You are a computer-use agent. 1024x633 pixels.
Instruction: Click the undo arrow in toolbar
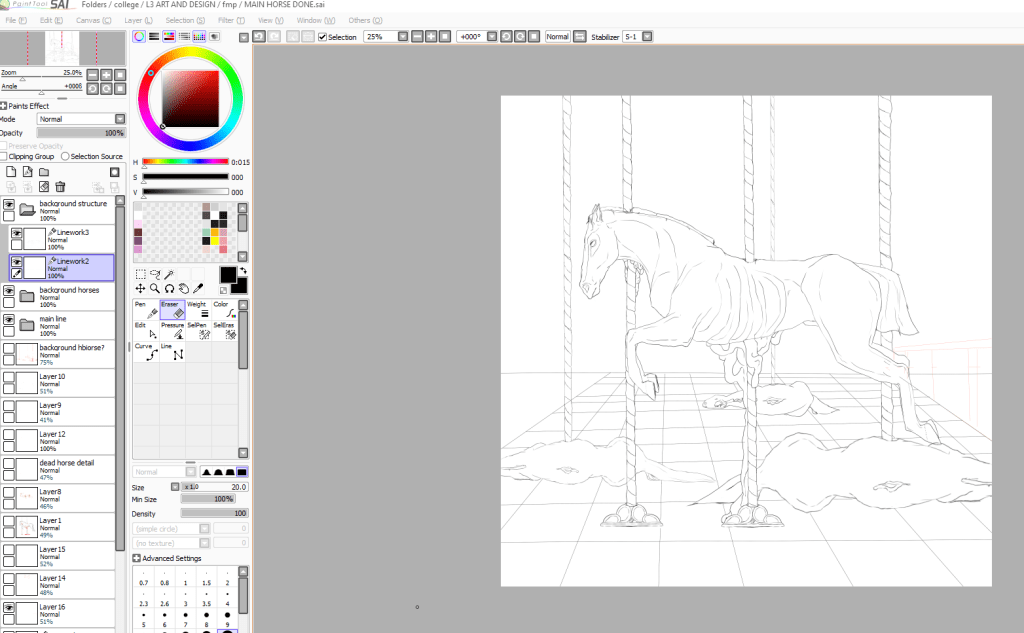point(259,37)
